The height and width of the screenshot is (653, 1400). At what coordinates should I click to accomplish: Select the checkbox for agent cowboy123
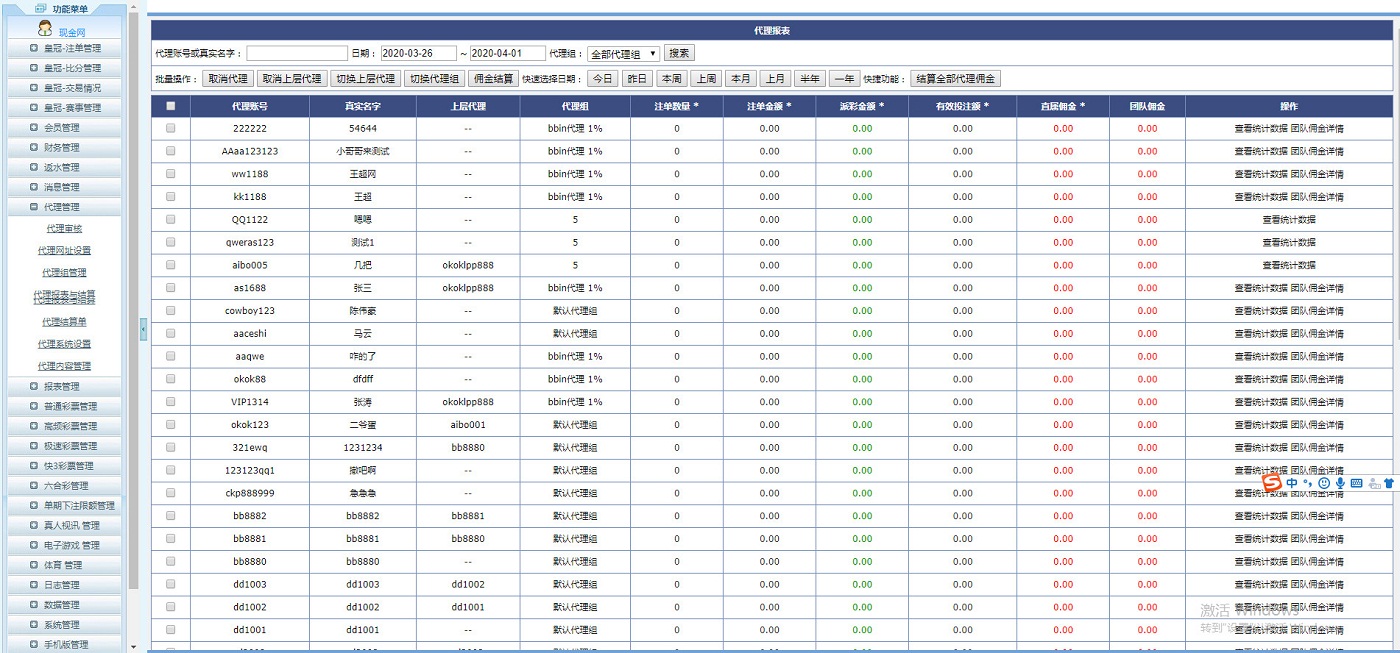[170, 311]
